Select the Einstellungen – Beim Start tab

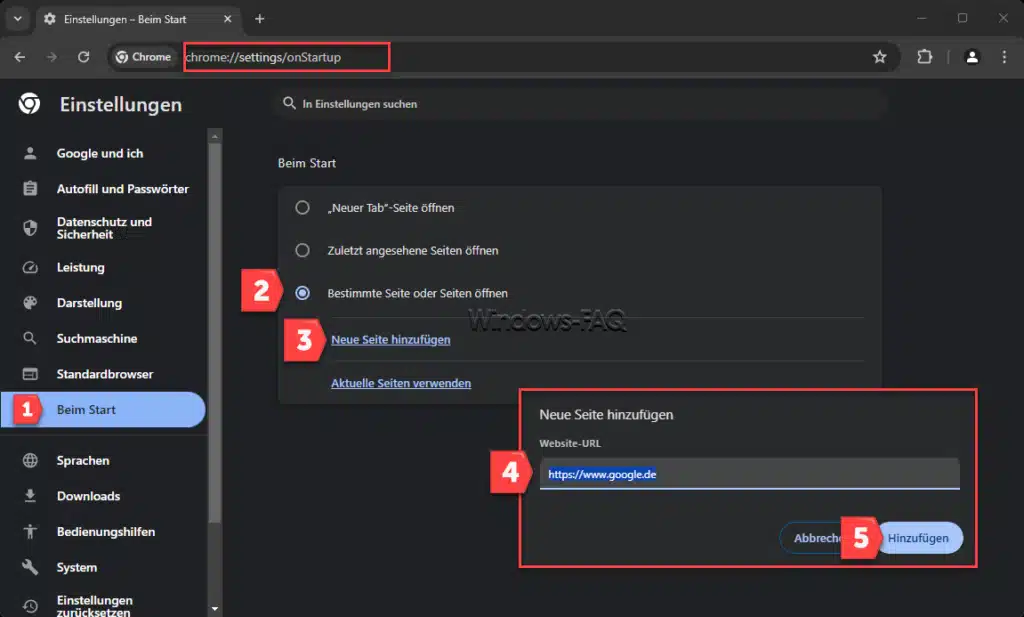pos(138,20)
